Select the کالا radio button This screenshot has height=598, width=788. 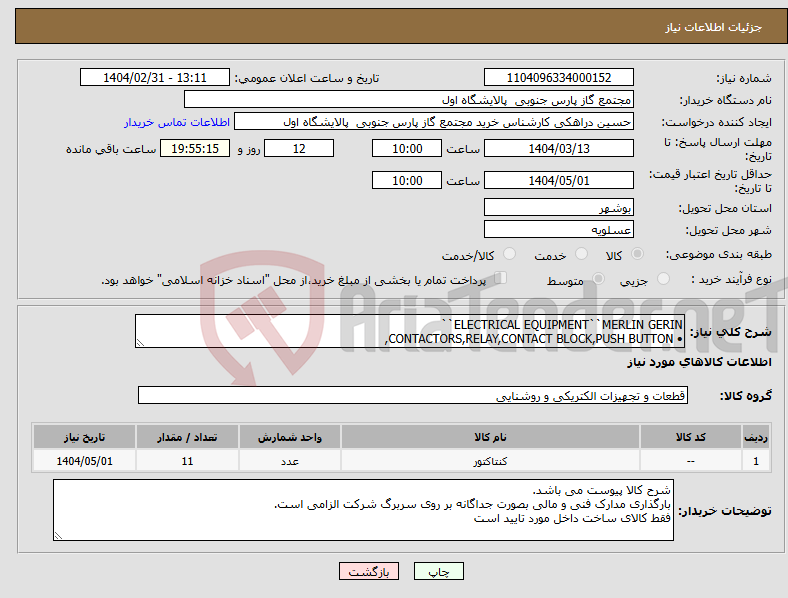click(637, 254)
